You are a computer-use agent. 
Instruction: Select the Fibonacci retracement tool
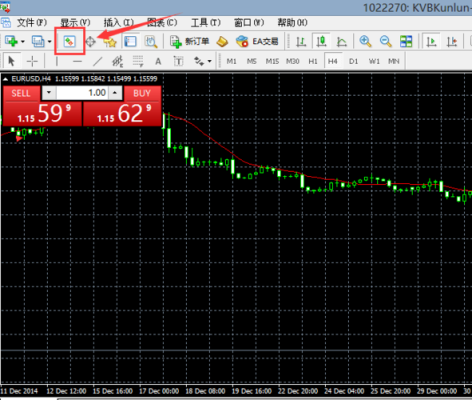138,61
